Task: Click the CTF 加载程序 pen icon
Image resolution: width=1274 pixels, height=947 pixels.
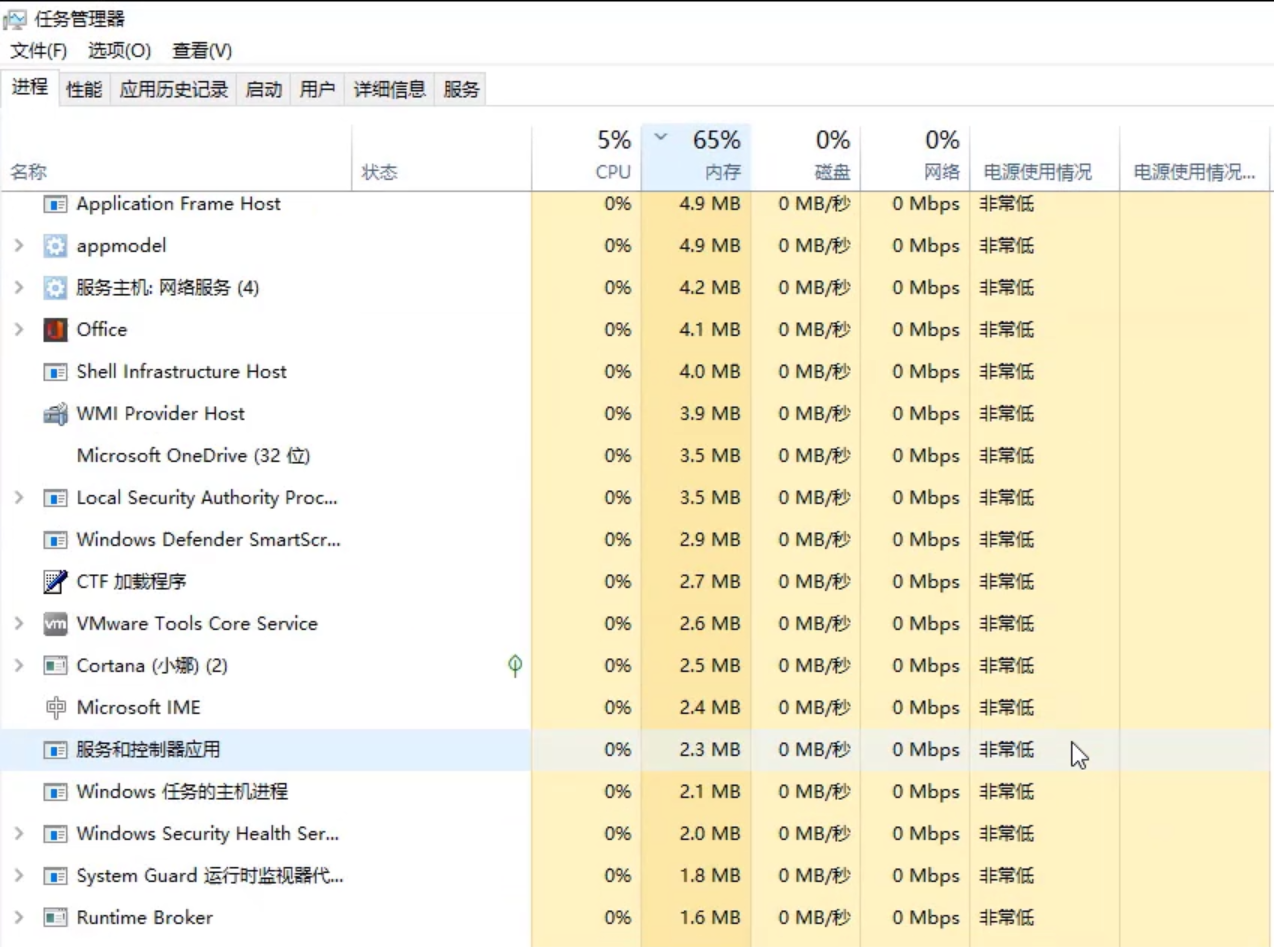Action: point(55,582)
